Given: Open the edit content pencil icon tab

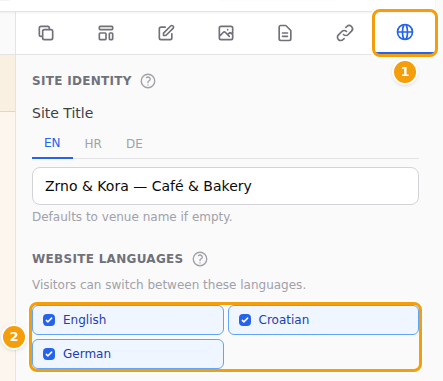Looking at the screenshot, I should 166,33.
